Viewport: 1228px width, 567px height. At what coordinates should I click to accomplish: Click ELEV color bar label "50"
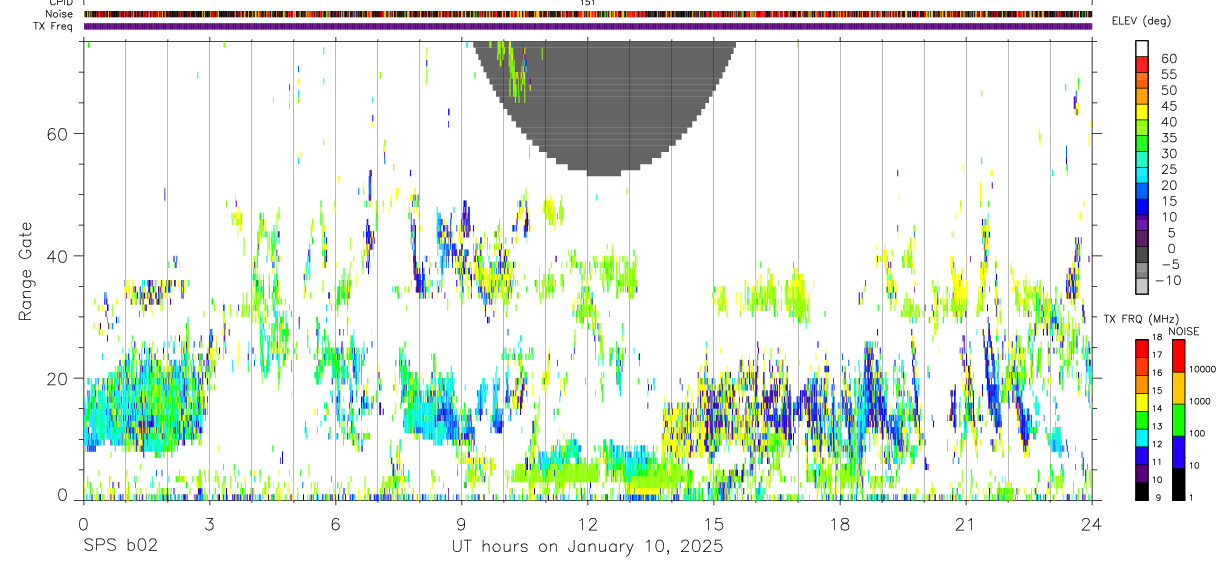pos(1168,91)
